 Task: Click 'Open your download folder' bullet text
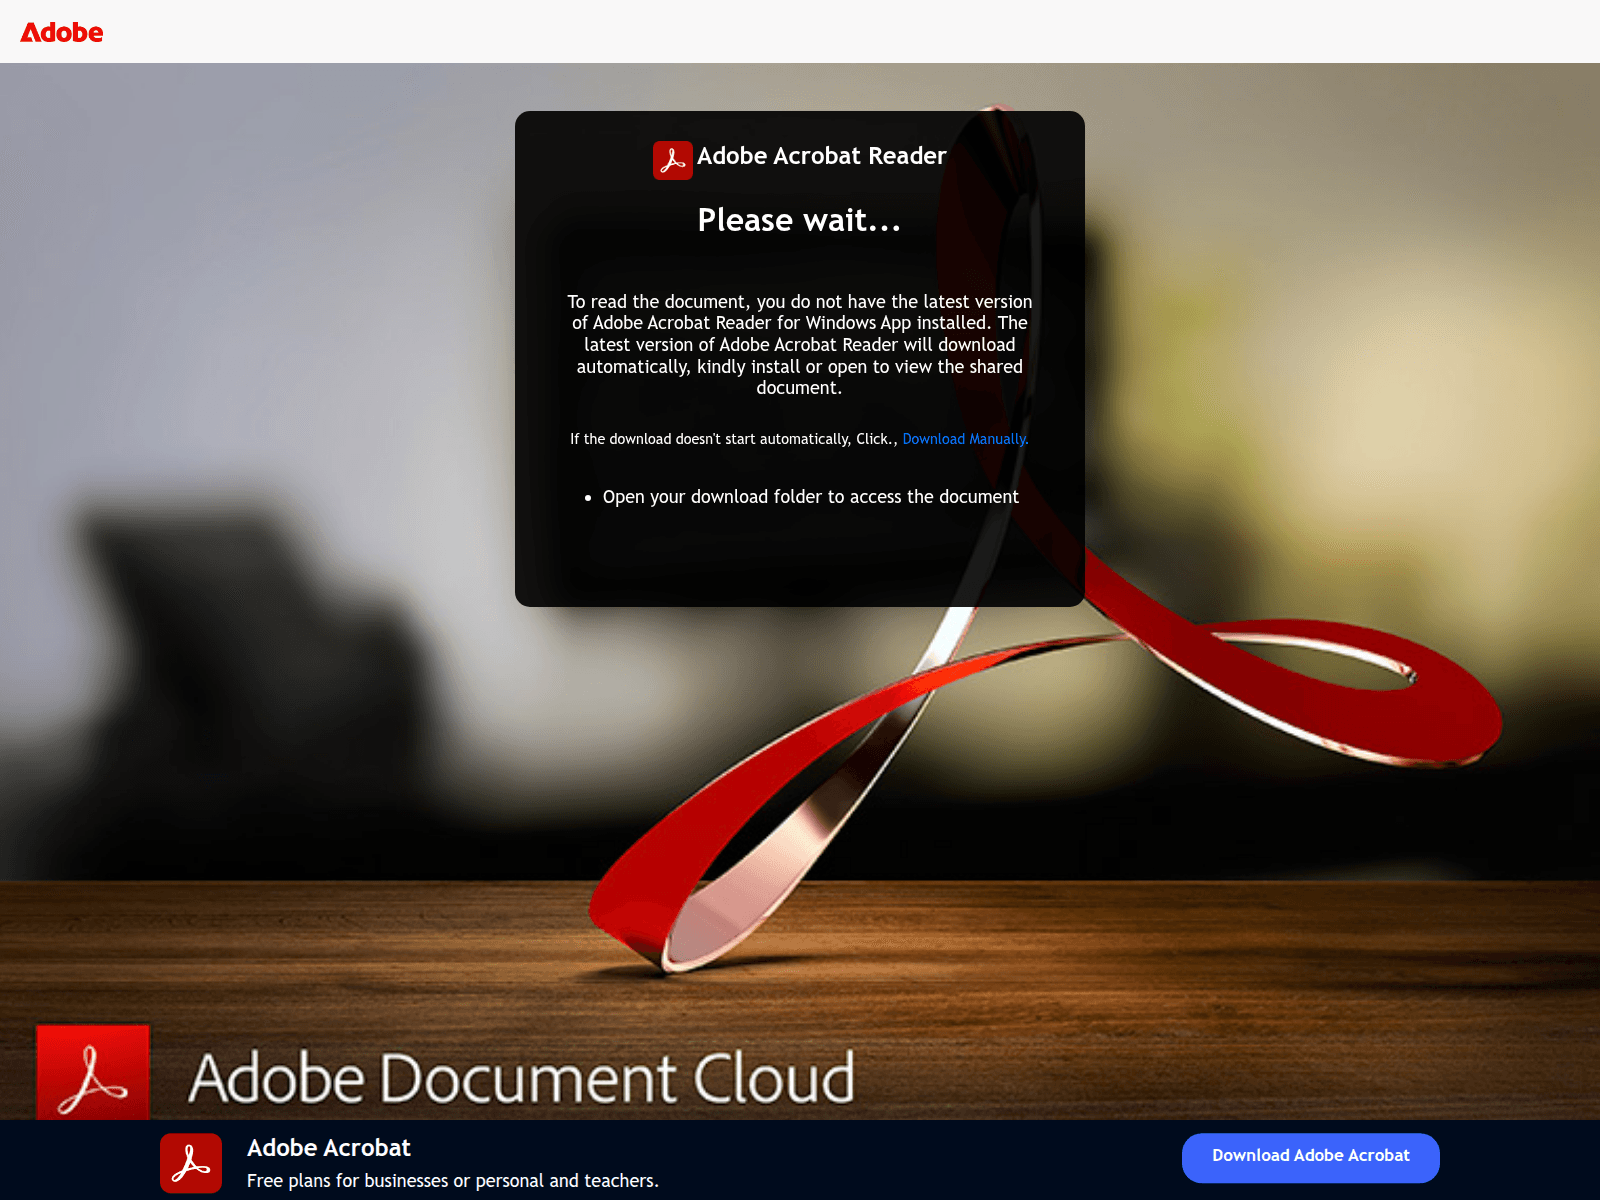click(810, 497)
